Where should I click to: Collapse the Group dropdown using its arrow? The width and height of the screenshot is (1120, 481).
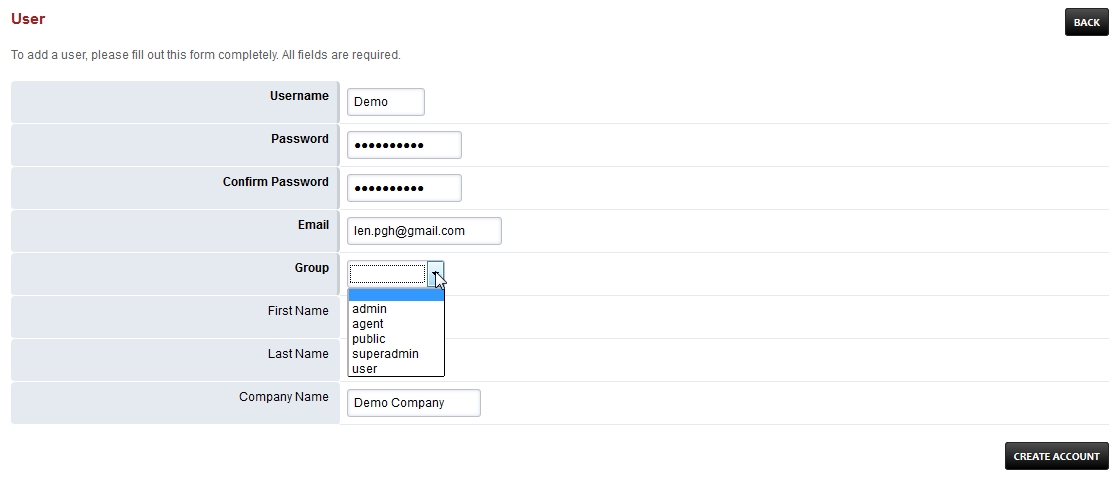(x=435, y=273)
